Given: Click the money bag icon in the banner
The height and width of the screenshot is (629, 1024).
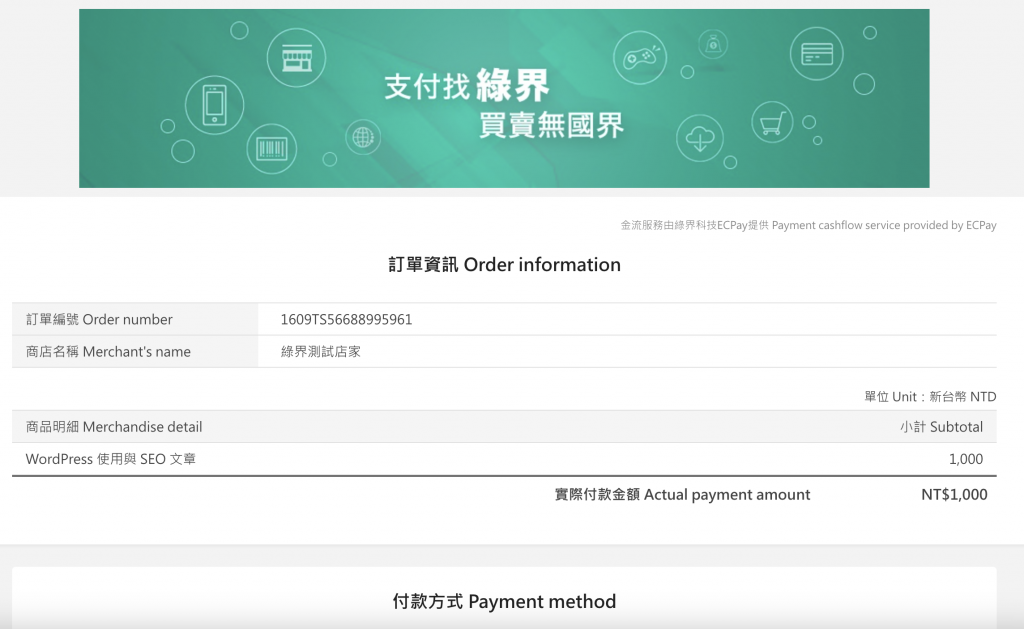Looking at the screenshot, I should tap(713, 45).
